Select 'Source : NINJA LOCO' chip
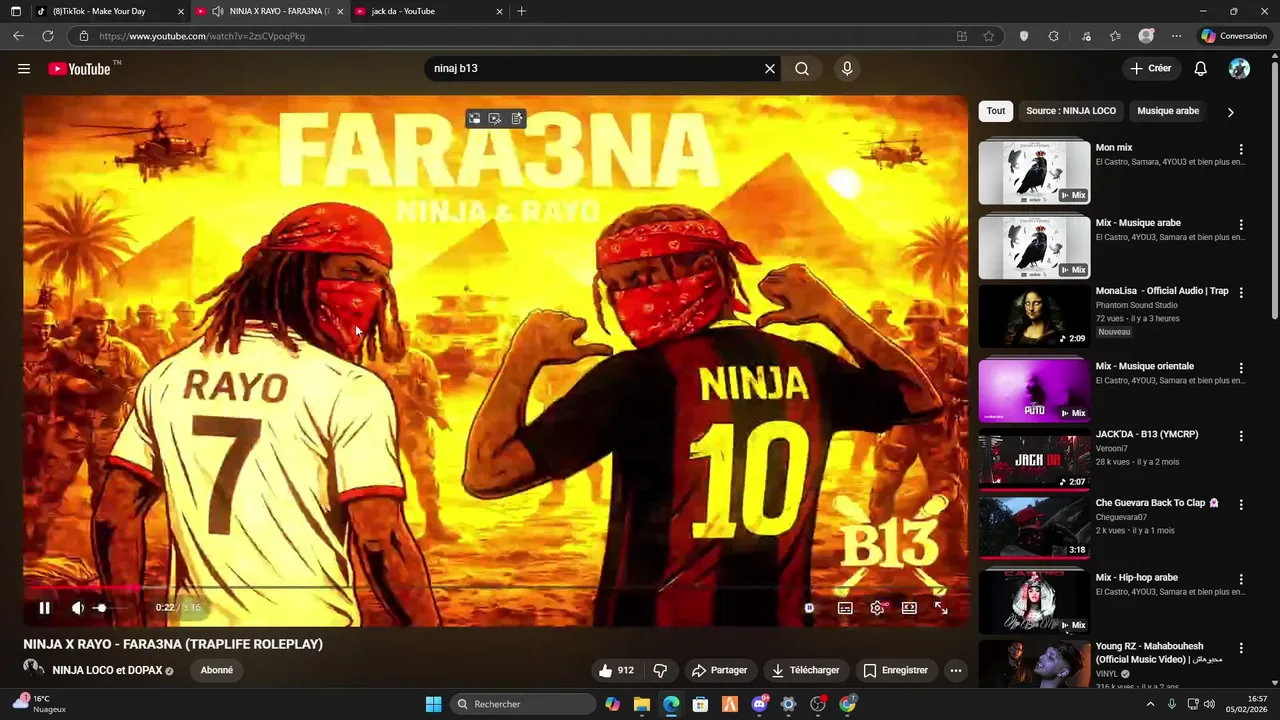 pos(1071,111)
